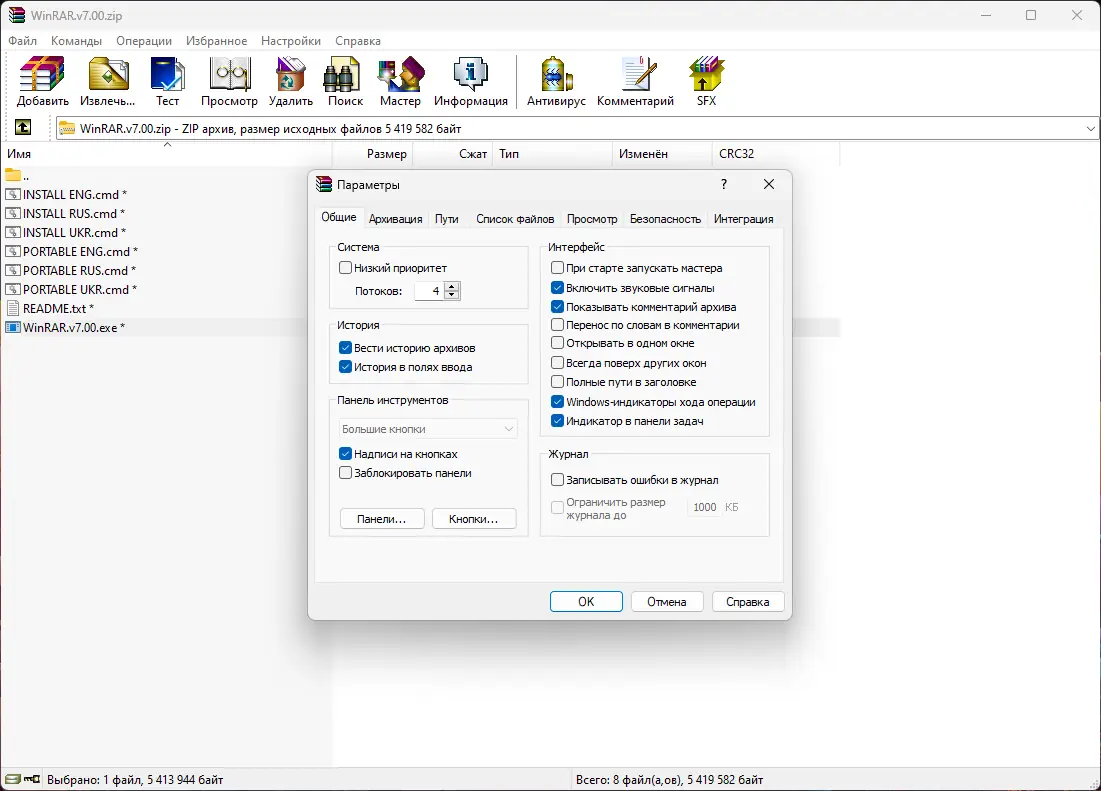This screenshot has width=1101, height=791.
Task: Click the icon of README.txt
Action: click(13, 308)
